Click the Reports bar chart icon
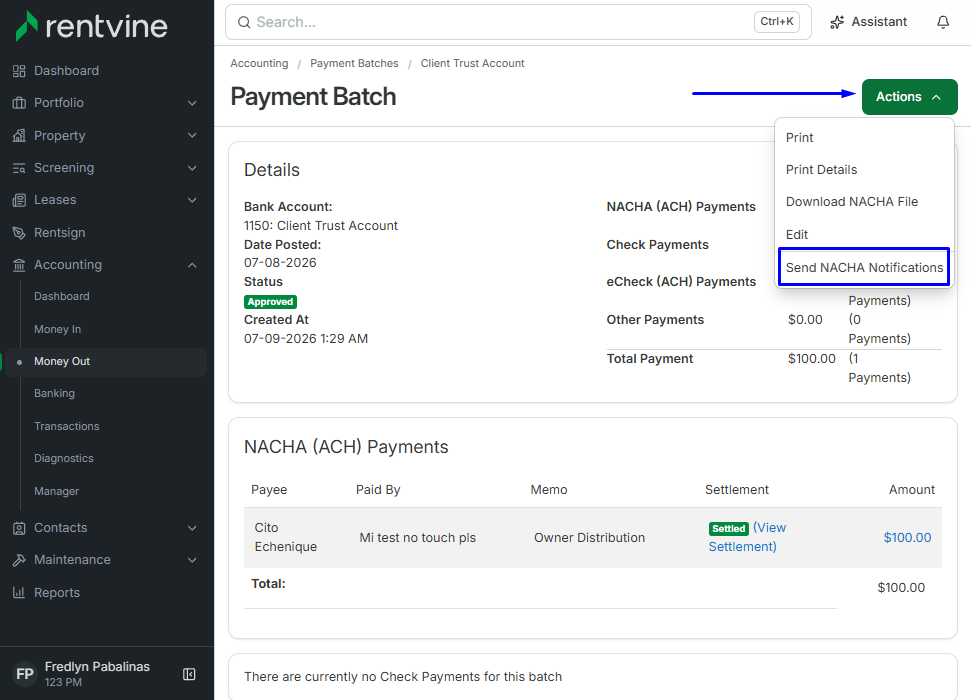This screenshot has height=700, width=971. click(x=19, y=593)
